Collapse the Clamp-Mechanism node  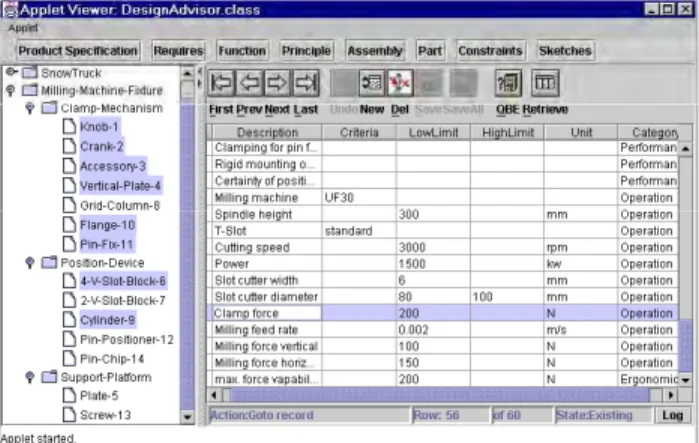(x=29, y=108)
